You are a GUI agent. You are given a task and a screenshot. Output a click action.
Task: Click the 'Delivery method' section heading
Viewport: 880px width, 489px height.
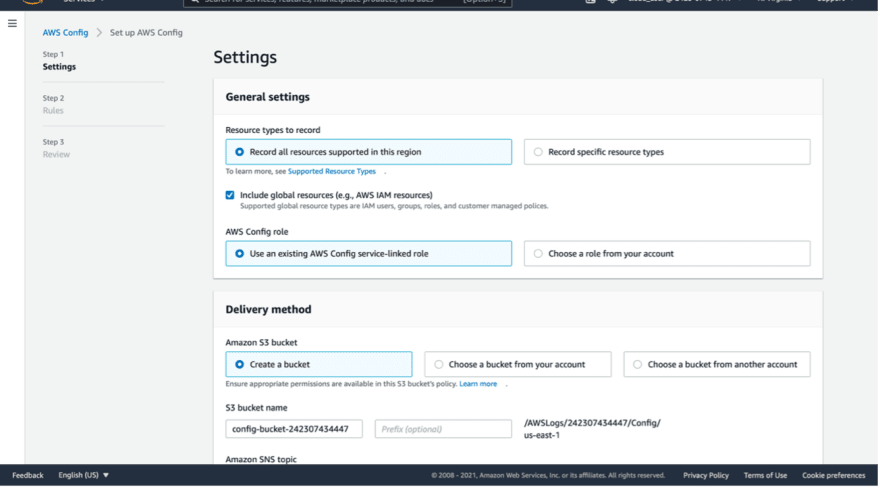[x=268, y=309]
